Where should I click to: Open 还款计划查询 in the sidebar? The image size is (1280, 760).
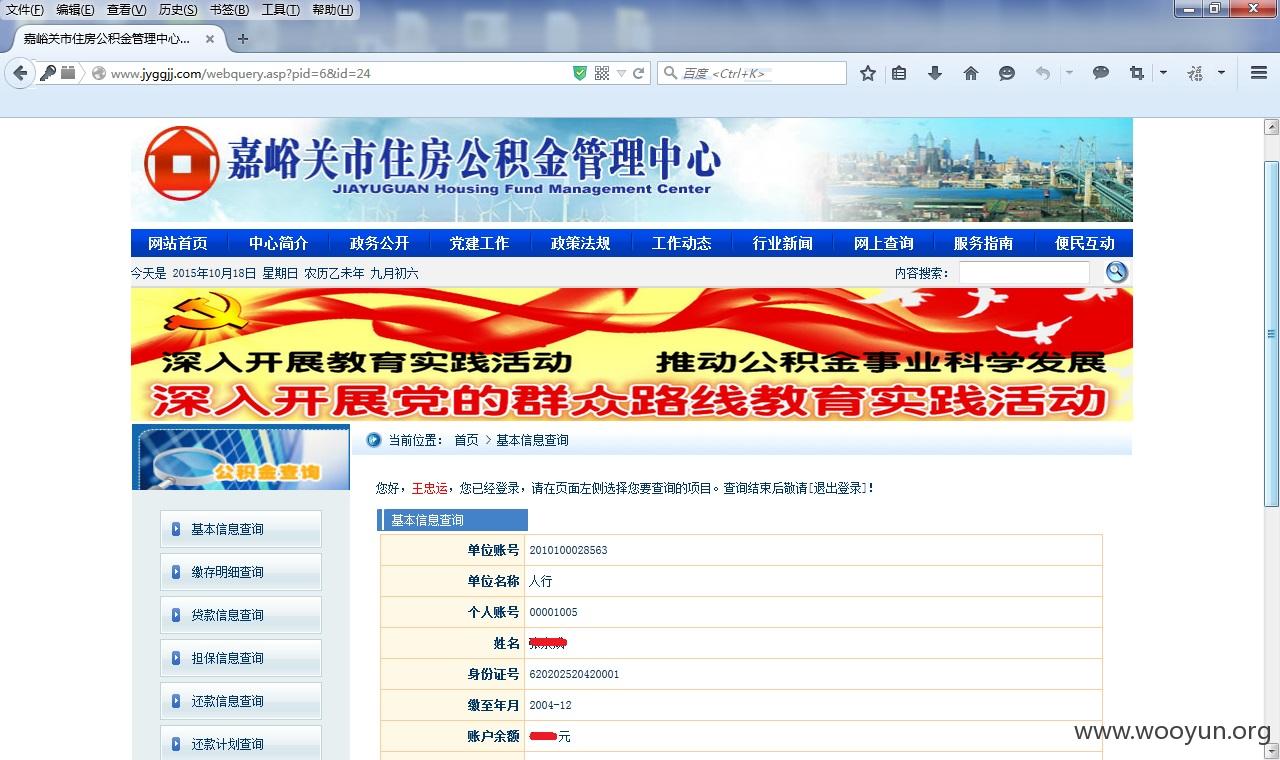(241, 743)
